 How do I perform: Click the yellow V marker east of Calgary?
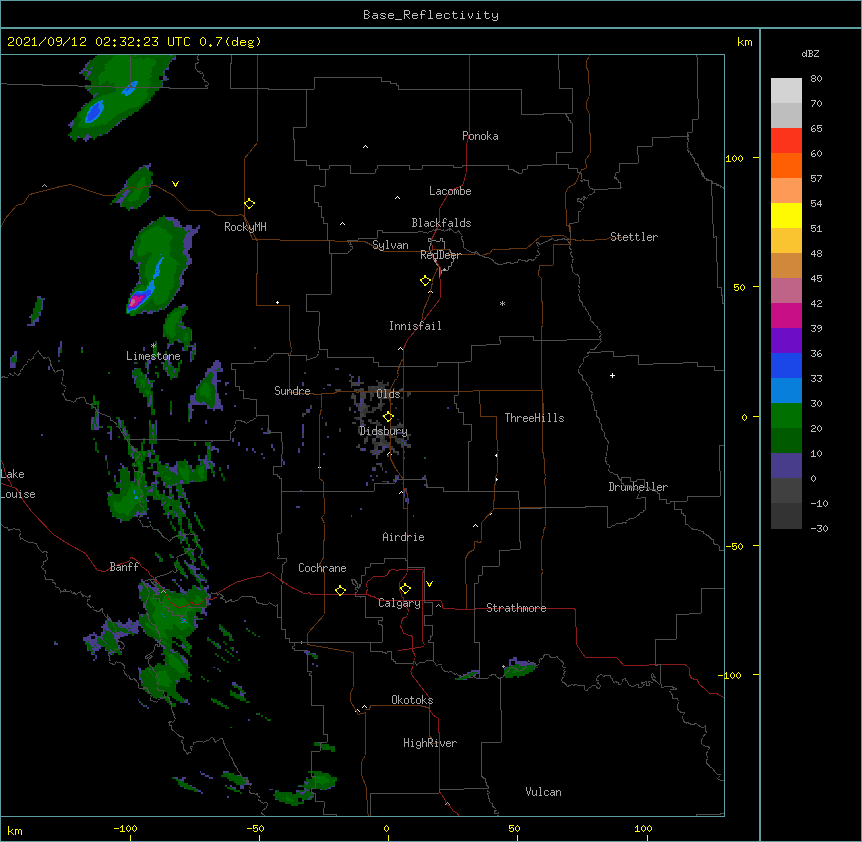click(x=429, y=584)
